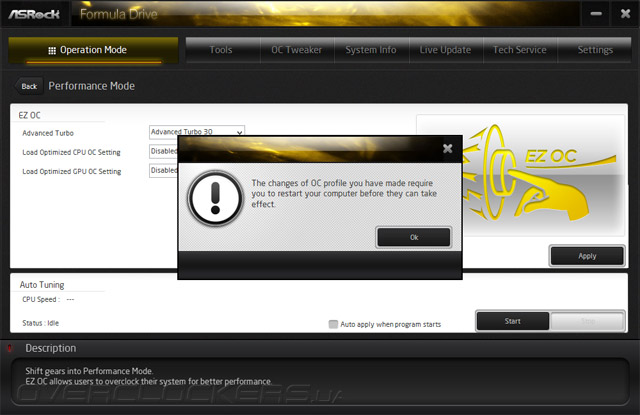Switch to the Tools tab
This screenshot has height=415, width=640.
pyautogui.click(x=221, y=50)
